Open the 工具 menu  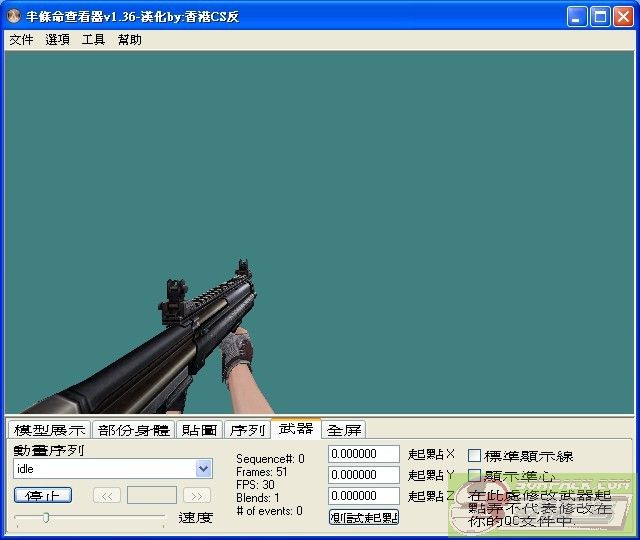coord(93,40)
